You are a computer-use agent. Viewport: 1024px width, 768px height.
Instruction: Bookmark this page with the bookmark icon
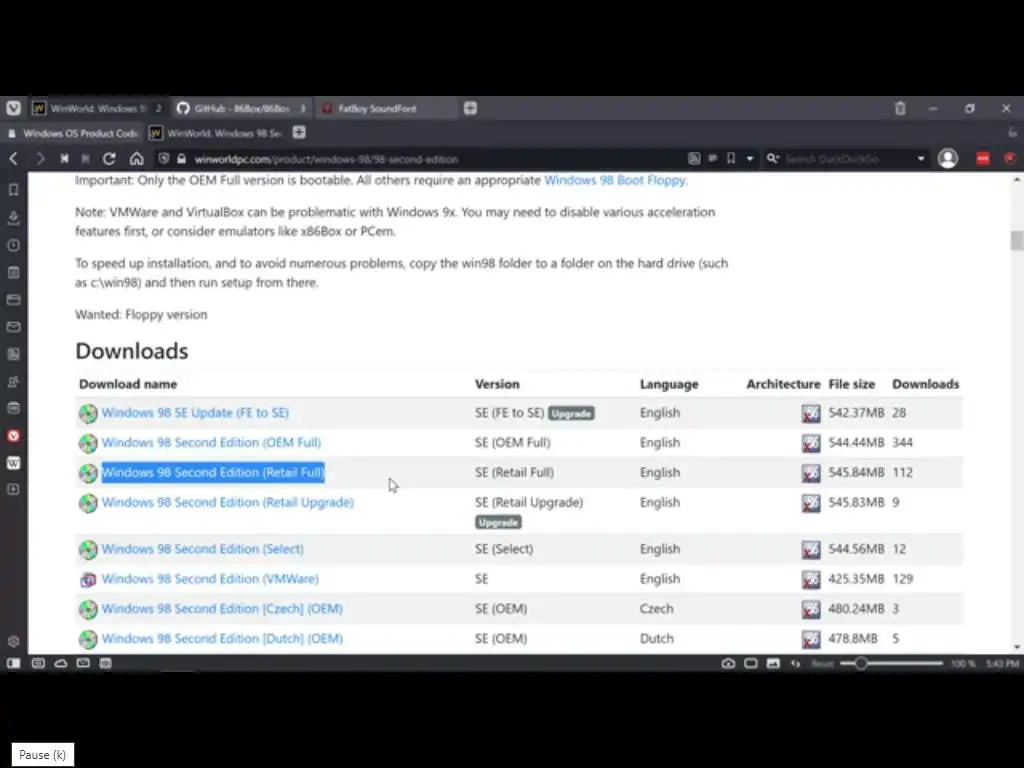(731, 159)
